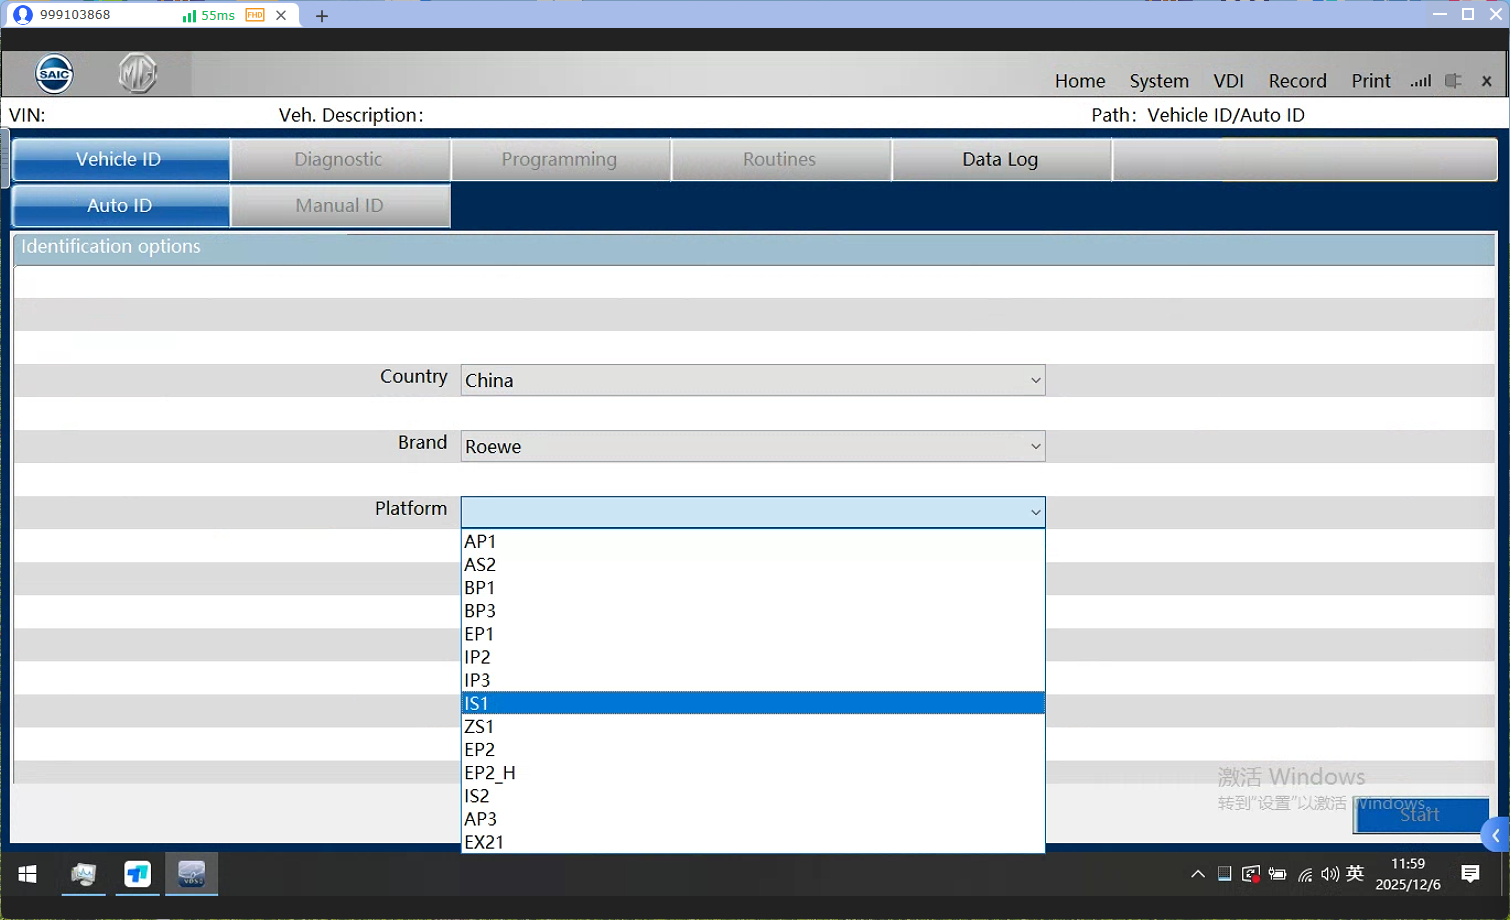Open the VDS app in the taskbar
The height and width of the screenshot is (920, 1510).
pos(191,874)
